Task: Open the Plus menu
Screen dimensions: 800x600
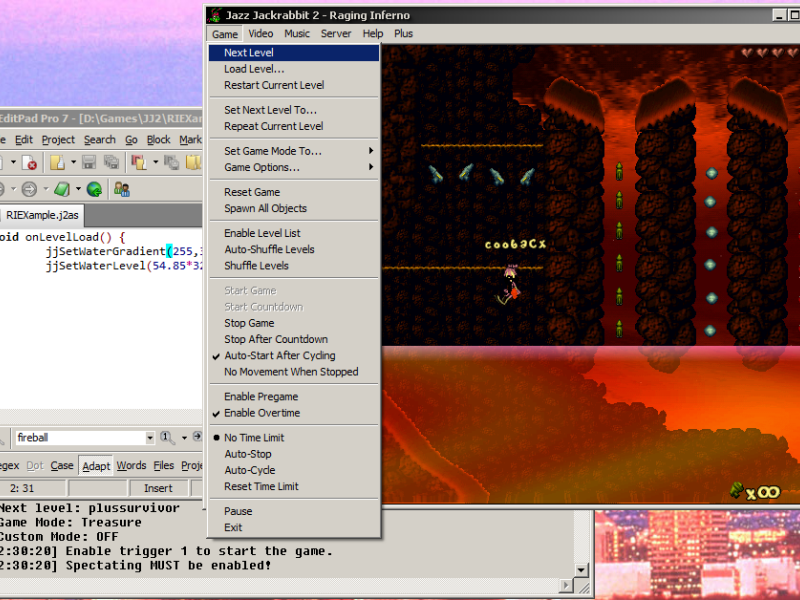Action: click(403, 34)
